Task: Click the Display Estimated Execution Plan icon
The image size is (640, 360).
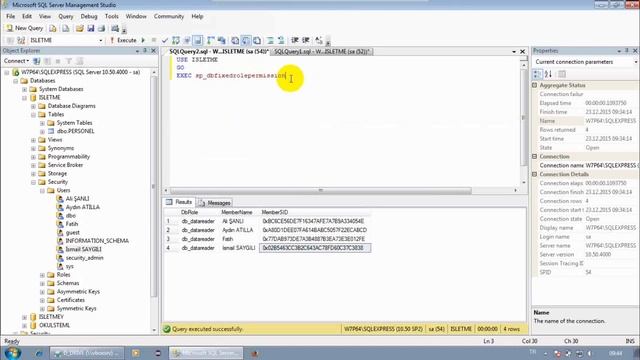Action: coord(176,40)
